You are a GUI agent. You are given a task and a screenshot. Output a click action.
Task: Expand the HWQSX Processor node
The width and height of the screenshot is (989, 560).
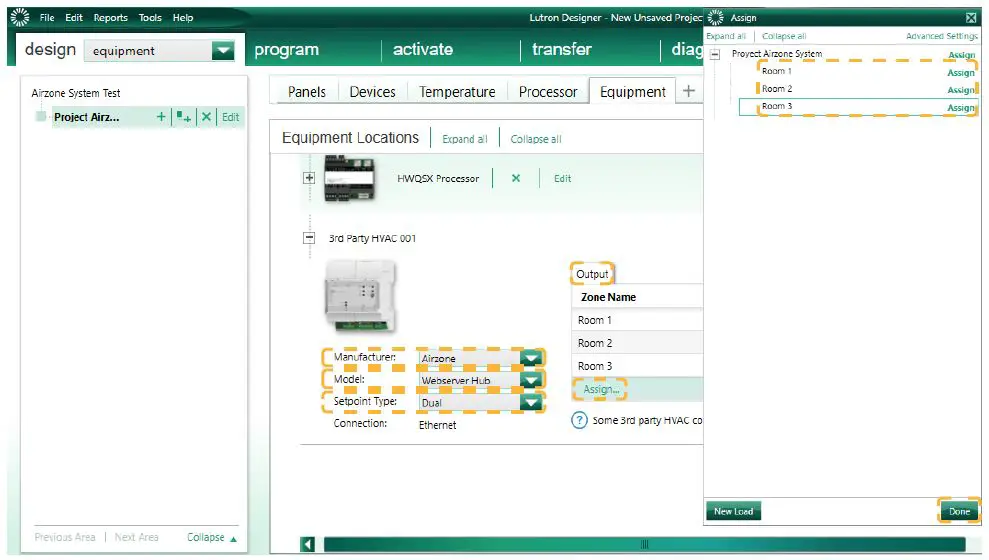pos(309,178)
